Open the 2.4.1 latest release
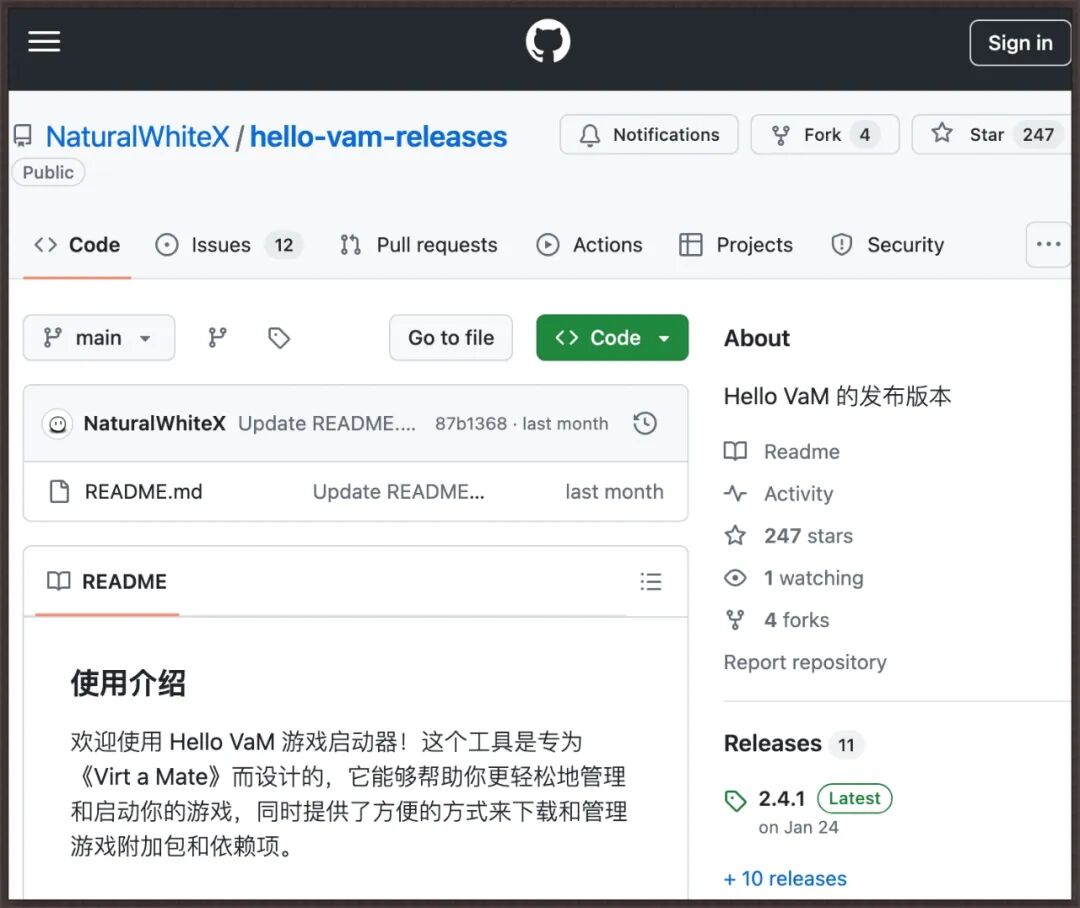This screenshot has height=908, width=1080. tap(782, 798)
